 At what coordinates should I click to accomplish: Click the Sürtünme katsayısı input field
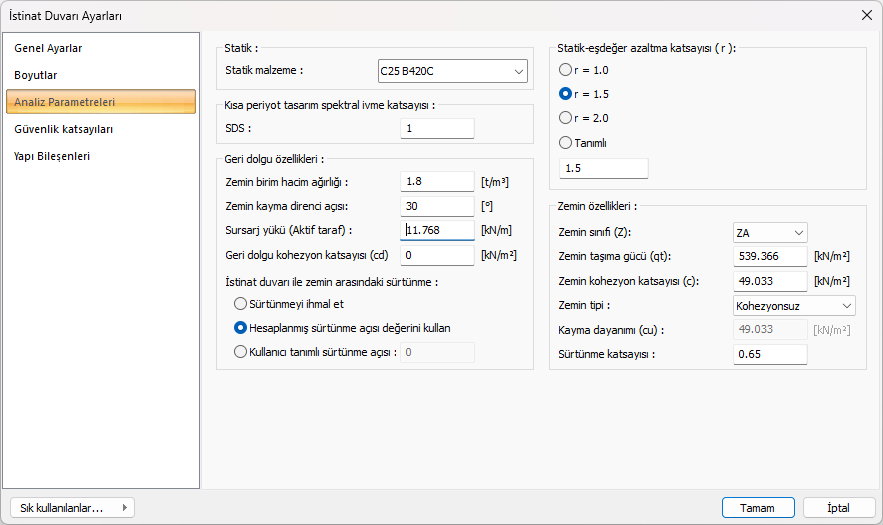click(769, 354)
